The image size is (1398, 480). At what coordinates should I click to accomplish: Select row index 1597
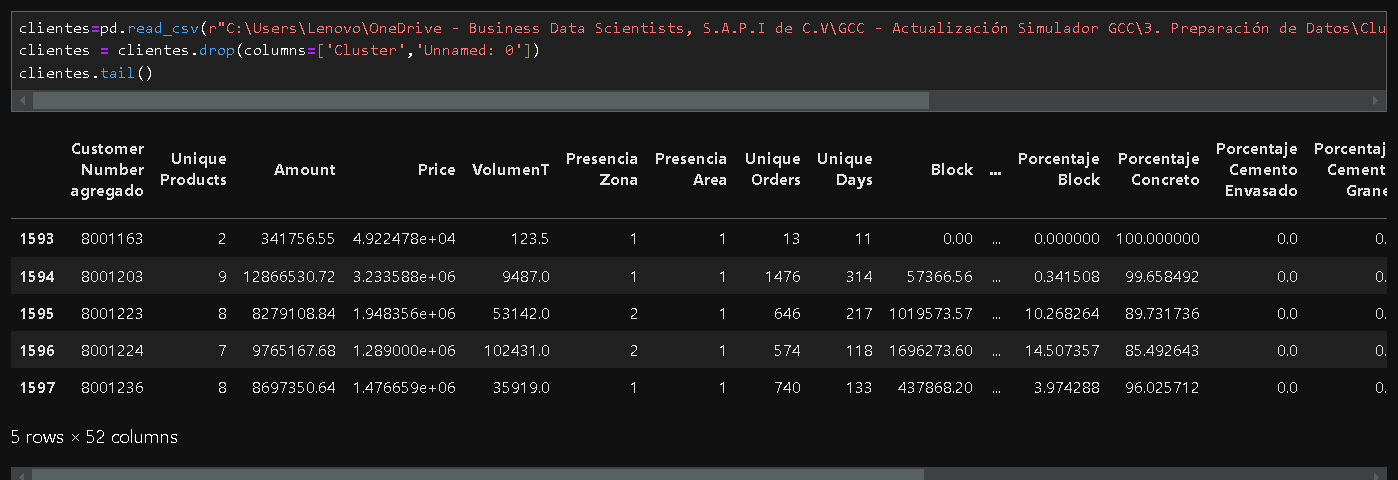pyautogui.click(x=37, y=388)
